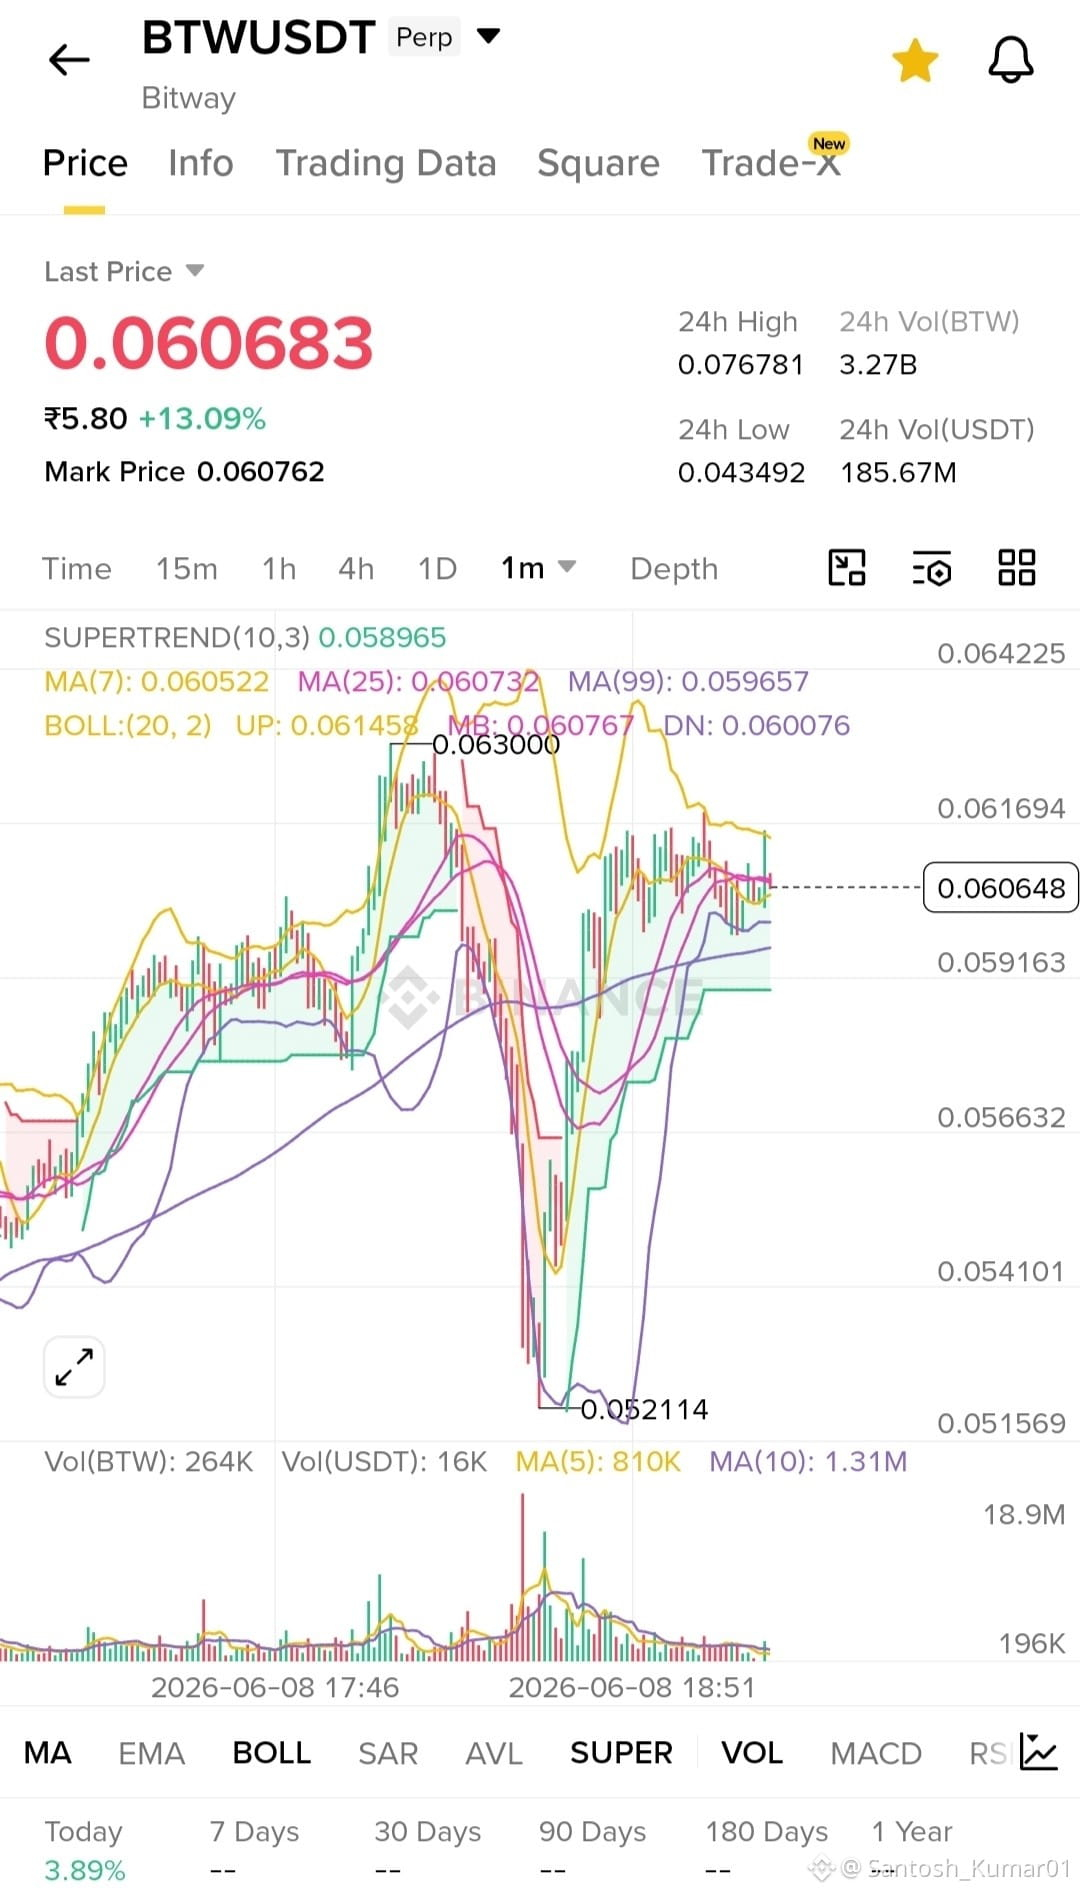Click the volume MA(10): 1.31M legend

(808, 1461)
